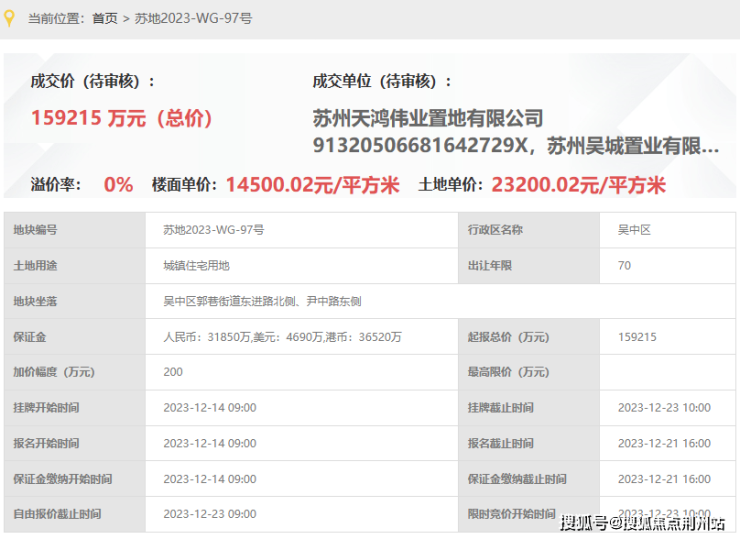The width and height of the screenshot is (740, 539).
Task: Click the 苏州天鸿伟业置地有限公司 company name
Action: tap(428, 118)
